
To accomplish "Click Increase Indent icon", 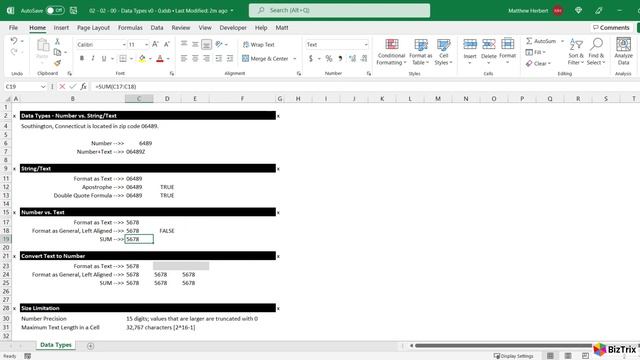I will click(x=230, y=59).
